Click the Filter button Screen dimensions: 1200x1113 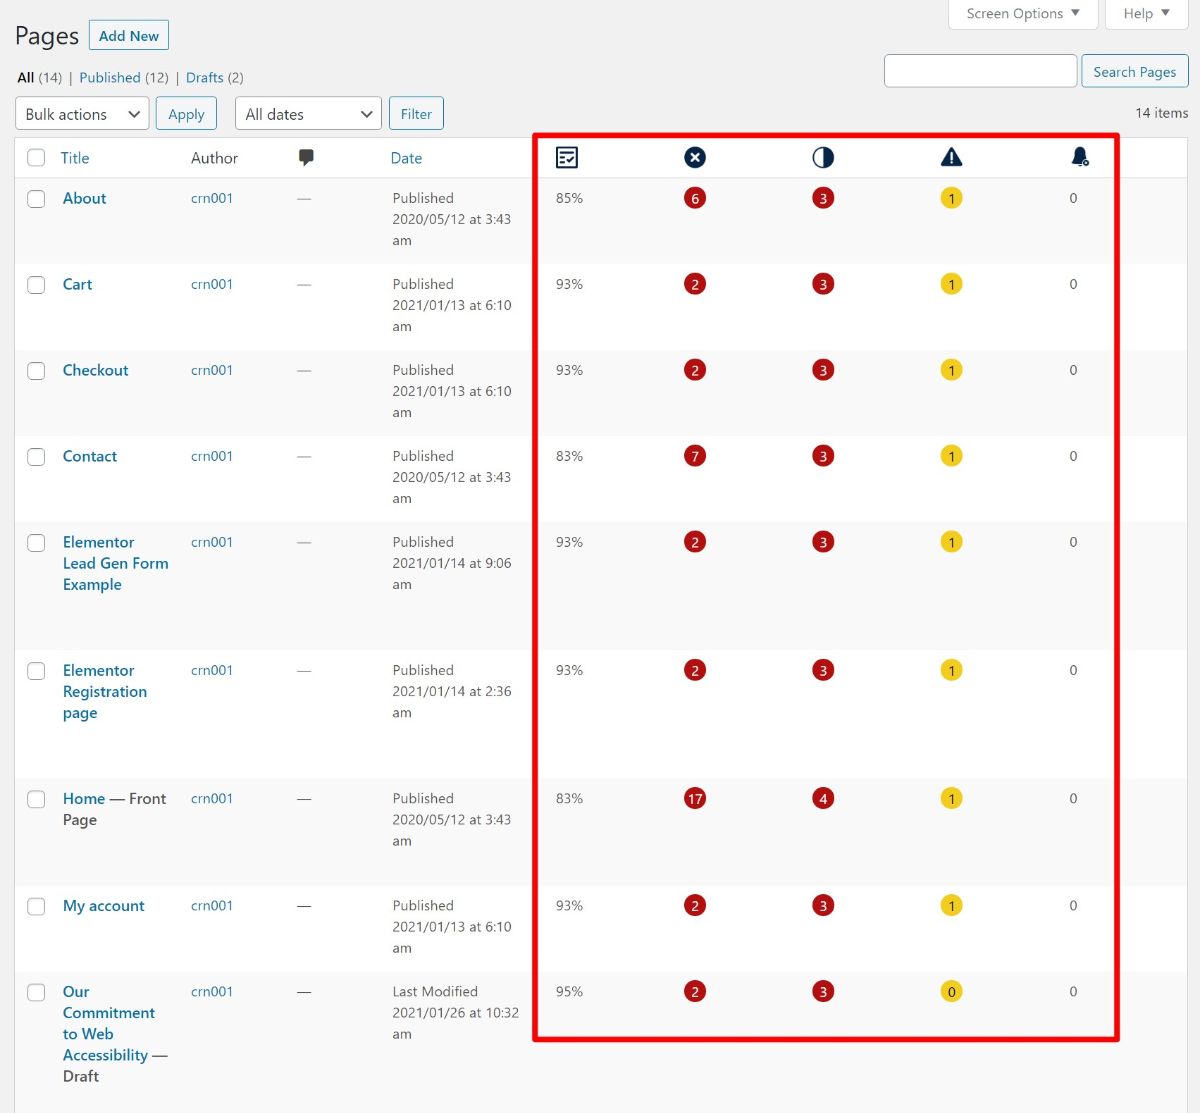click(416, 114)
